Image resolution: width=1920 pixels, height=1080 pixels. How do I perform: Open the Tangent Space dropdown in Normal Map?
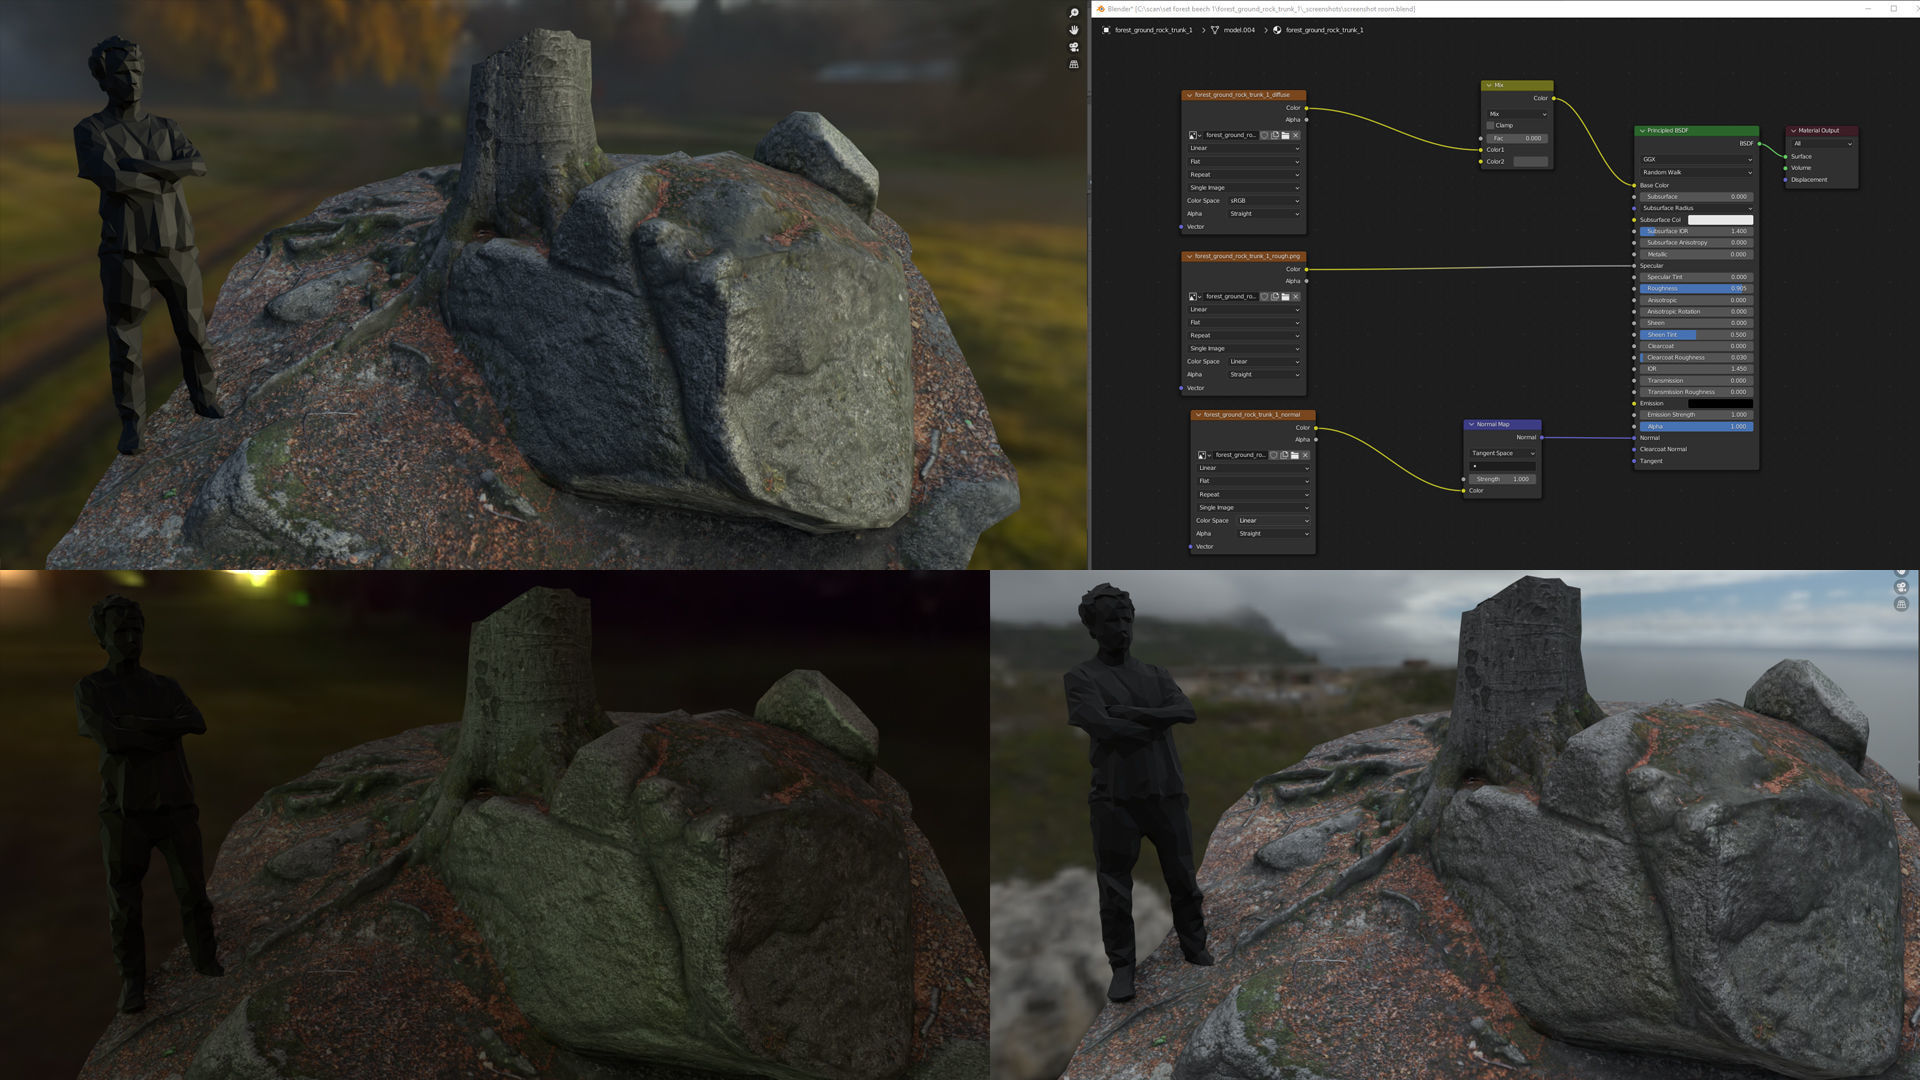tap(1503, 453)
